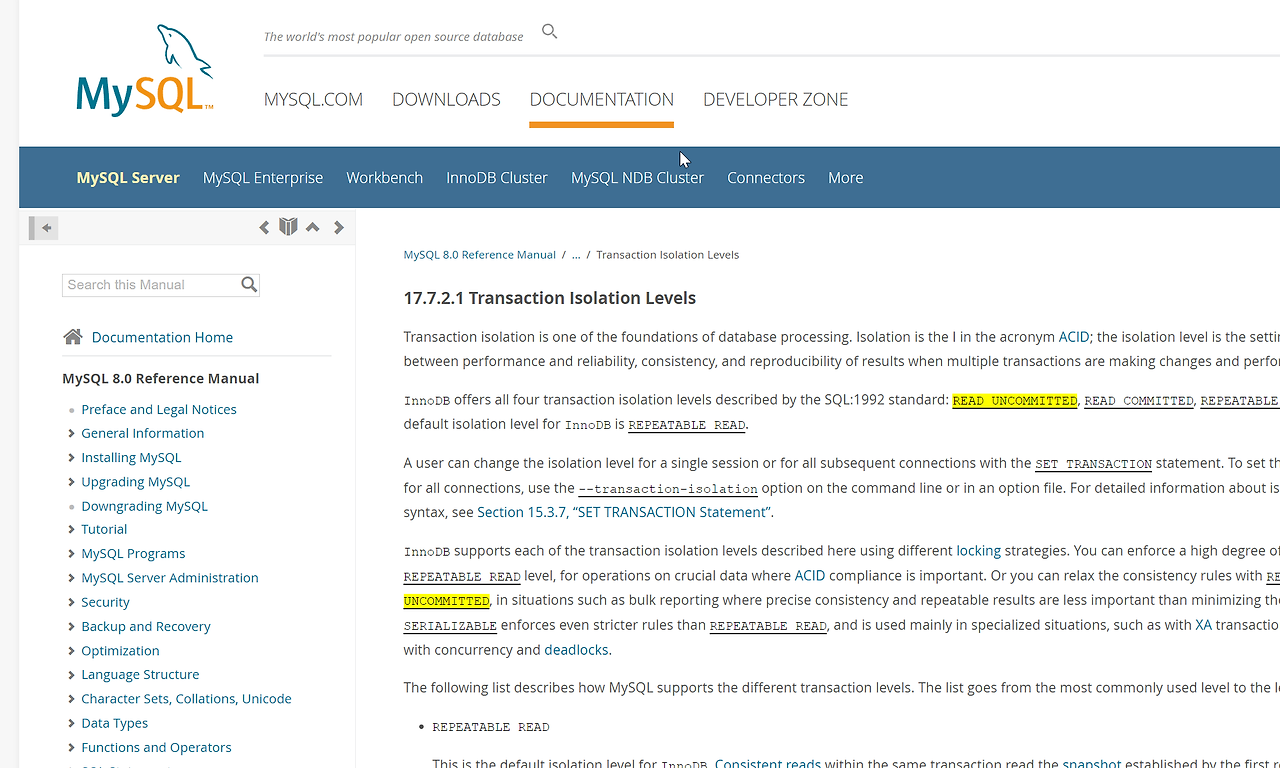Open the More menu in blue bar
Image resolution: width=1280 pixels, height=768 pixels.
[x=845, y=177]
